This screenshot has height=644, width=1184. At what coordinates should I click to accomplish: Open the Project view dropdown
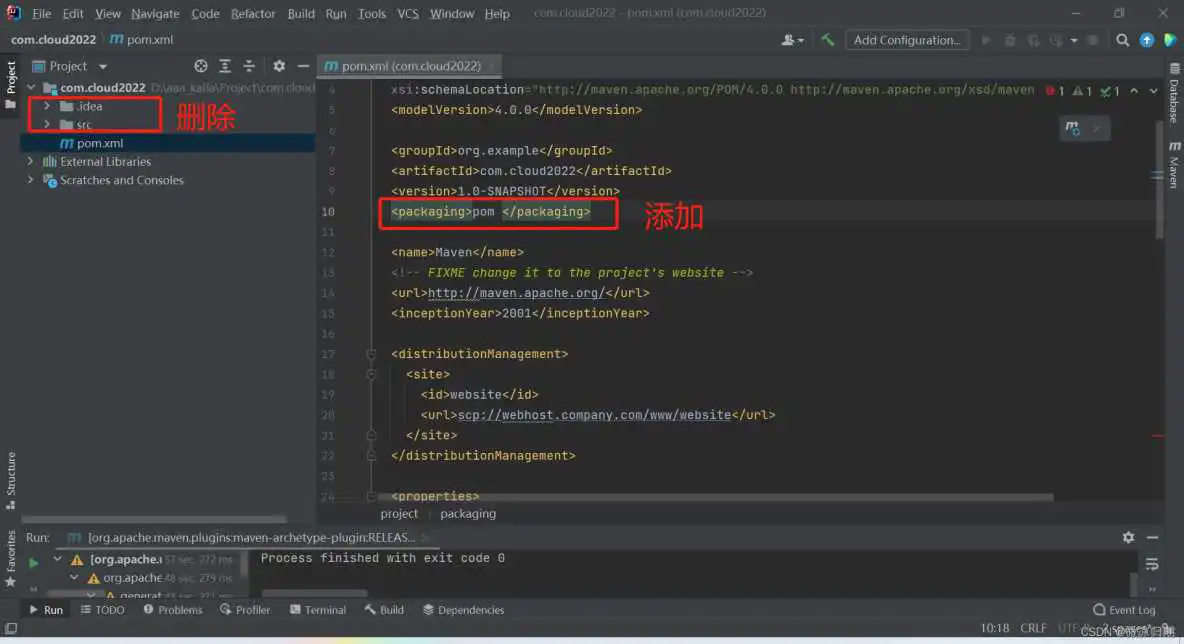[x=102, y=66]
